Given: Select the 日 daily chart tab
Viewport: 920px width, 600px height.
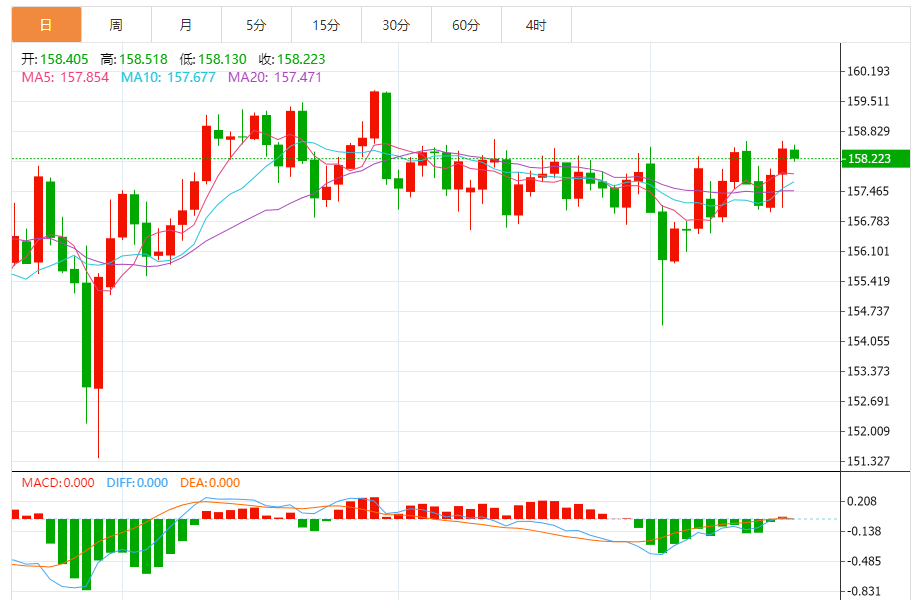Looking at the screenshot, I should 46,25.
